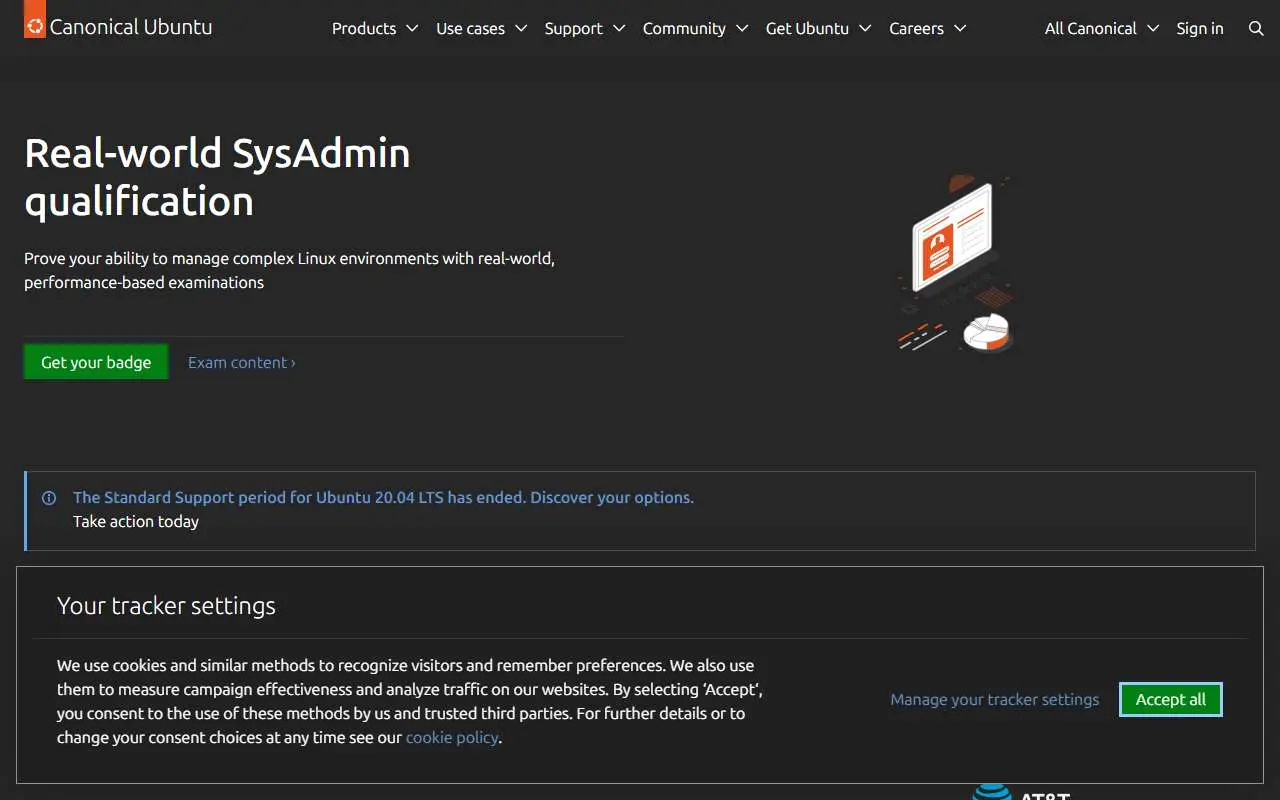Screen dimensions: 1280x800
Task: Click the Manage your tracker settings link
Action: (x=995, y=699)
